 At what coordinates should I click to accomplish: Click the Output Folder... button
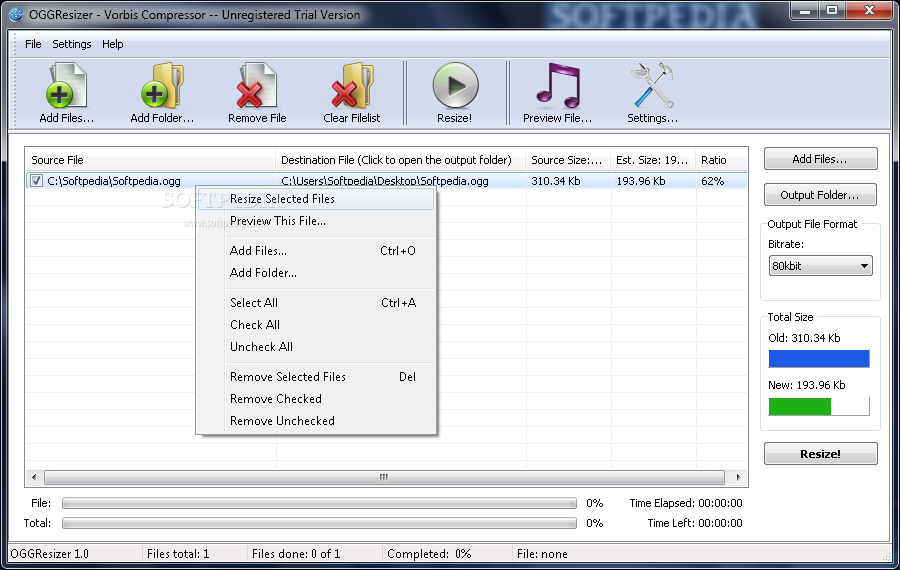[x=820, y=195]
